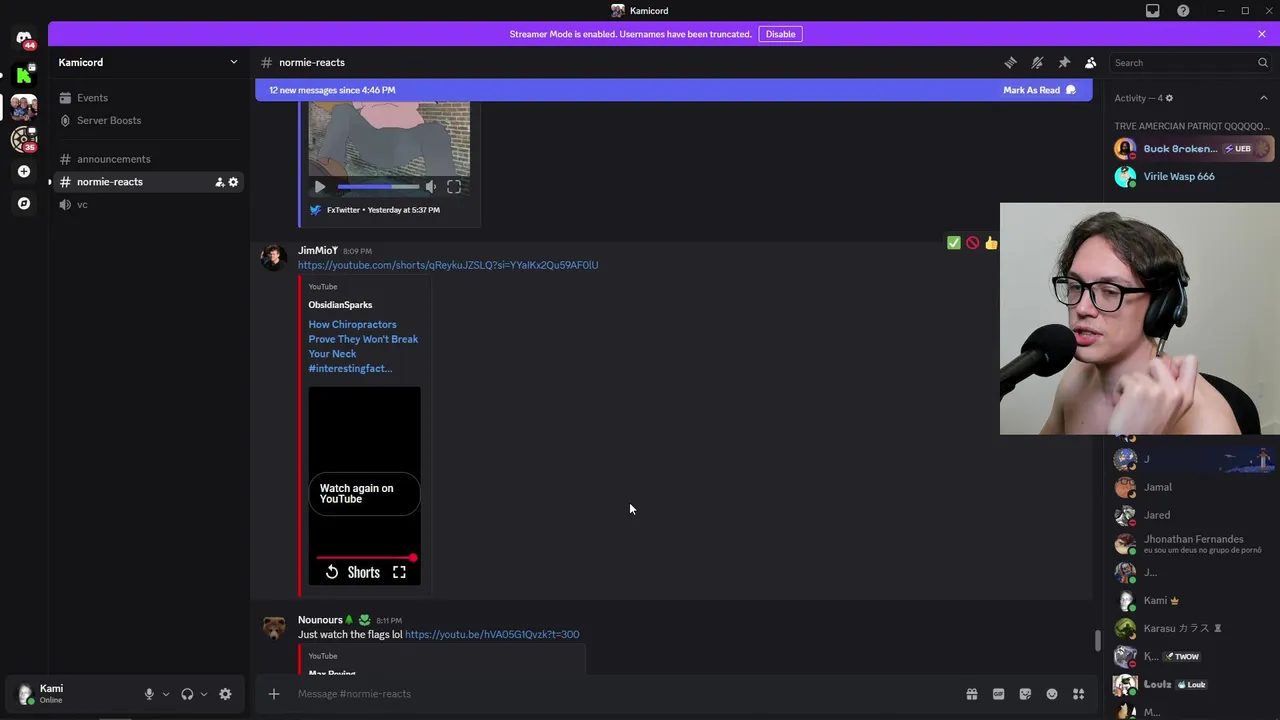This screenshot has height=720, width=1280.
Task: Open JimMioY user avatar
Action: click(274, 258)
